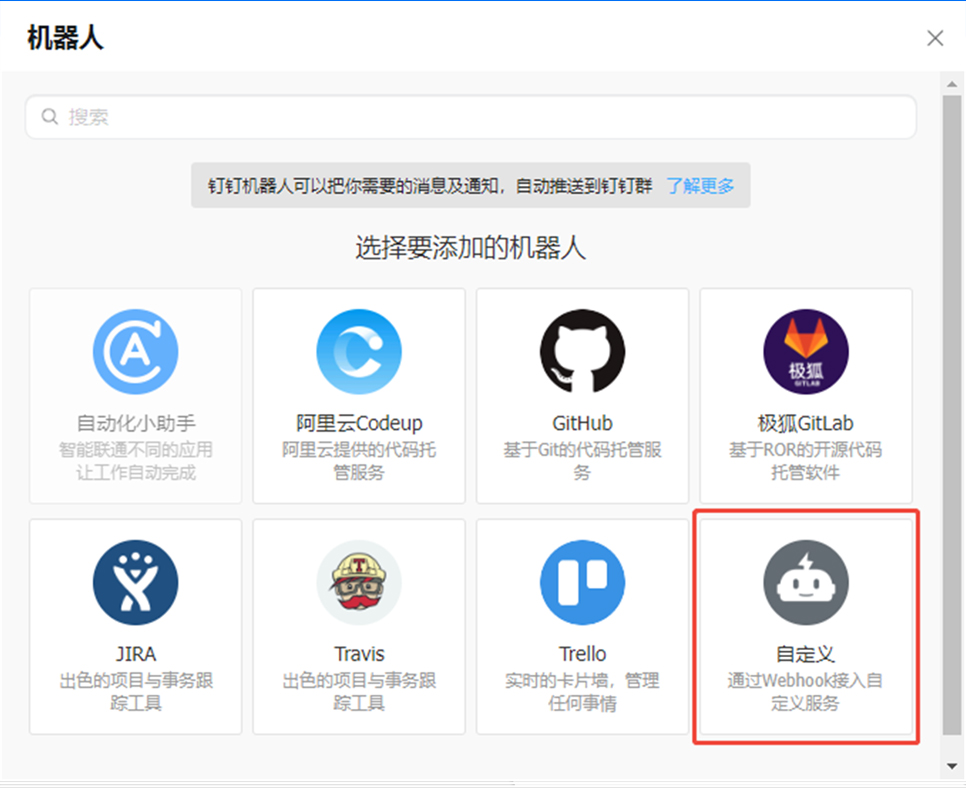Click the 自定义 title label
966x788 pixels.
point(806,654)
